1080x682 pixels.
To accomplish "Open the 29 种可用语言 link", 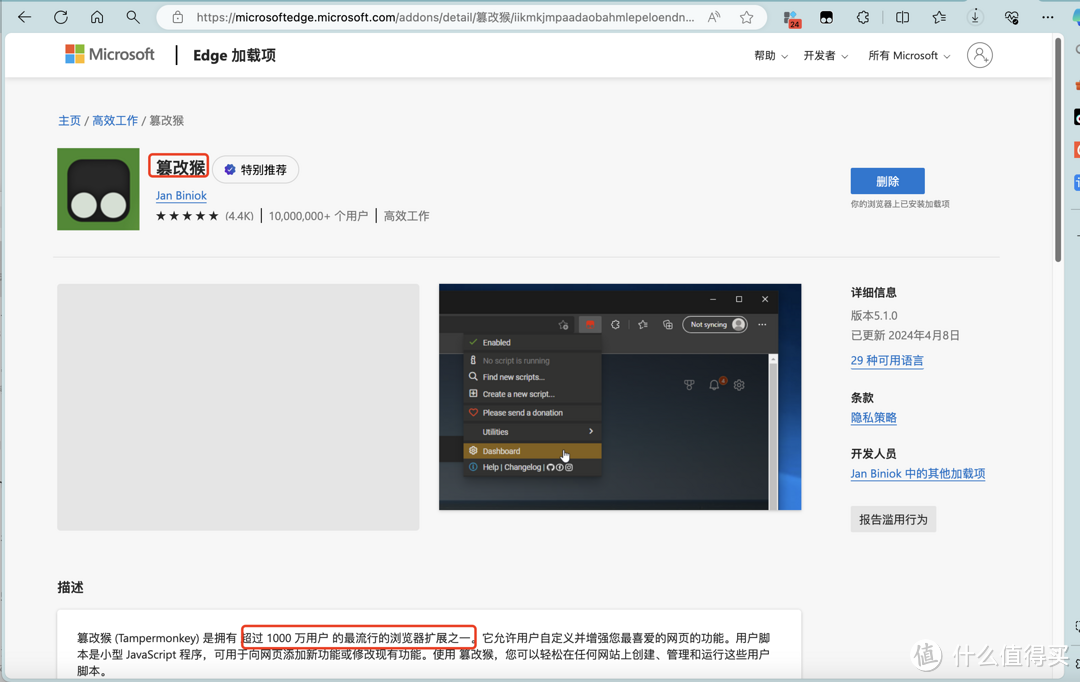I will [887, 360].
